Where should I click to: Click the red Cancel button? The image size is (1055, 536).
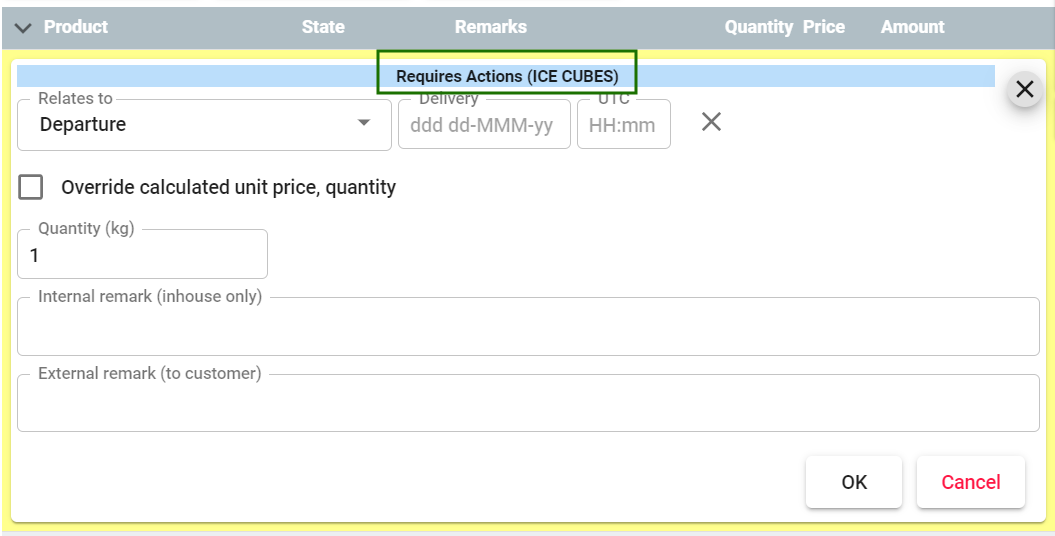pyautogui.click(x=970, y=482)
